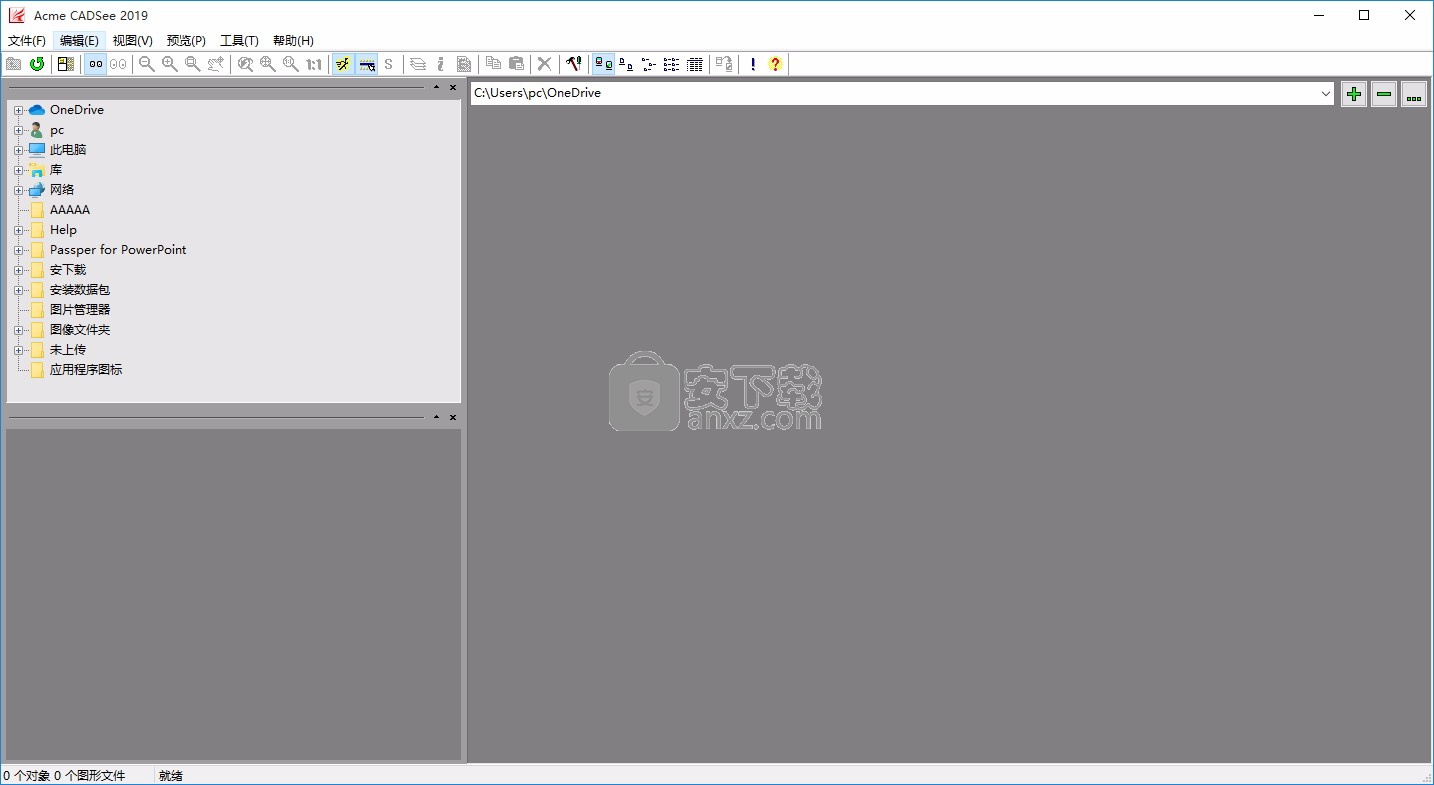This screenshot has height=785, width=1434.
Task: Open the 工具(T) menu
Action: point(239,41)
